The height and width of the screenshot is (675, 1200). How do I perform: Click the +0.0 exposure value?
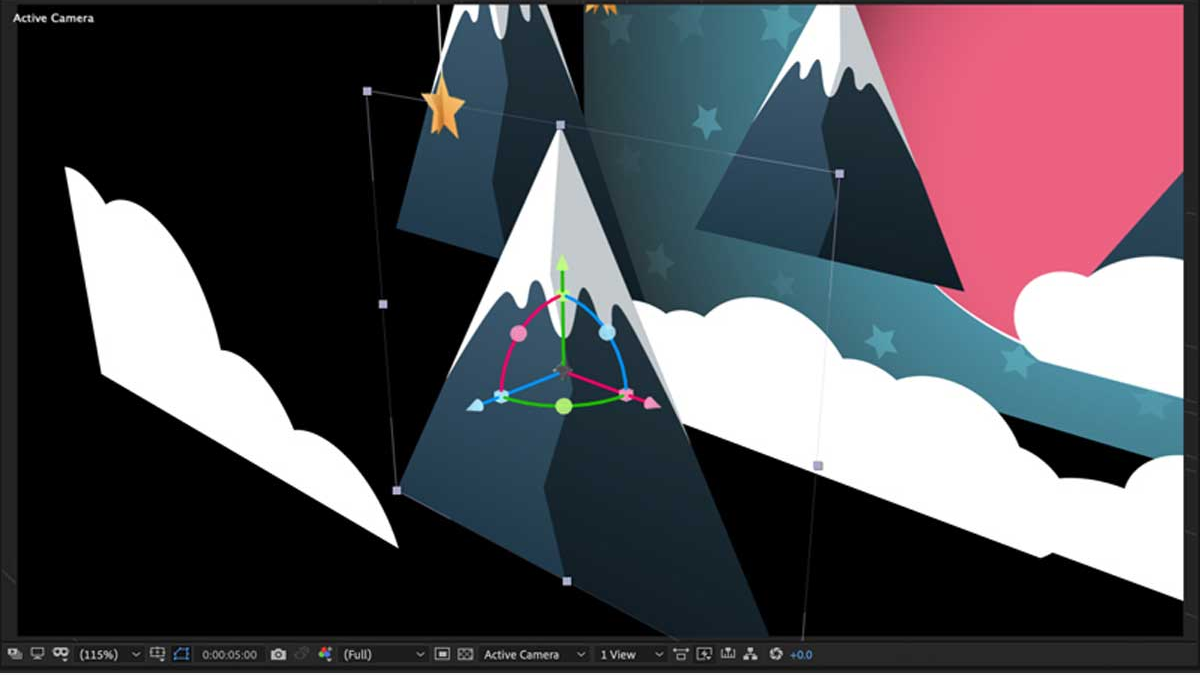(x=801, y=654)
